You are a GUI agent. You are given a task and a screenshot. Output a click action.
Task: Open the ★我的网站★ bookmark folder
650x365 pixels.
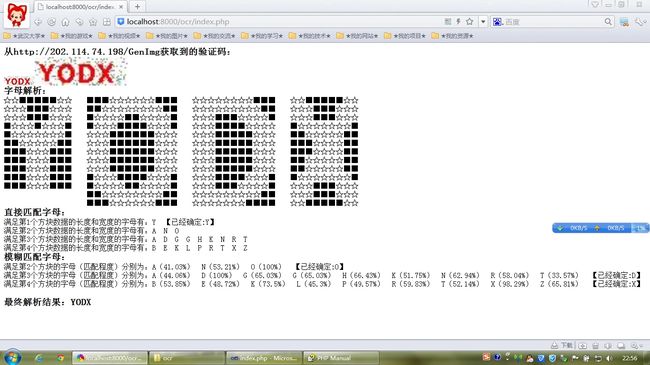pos(357,36)
